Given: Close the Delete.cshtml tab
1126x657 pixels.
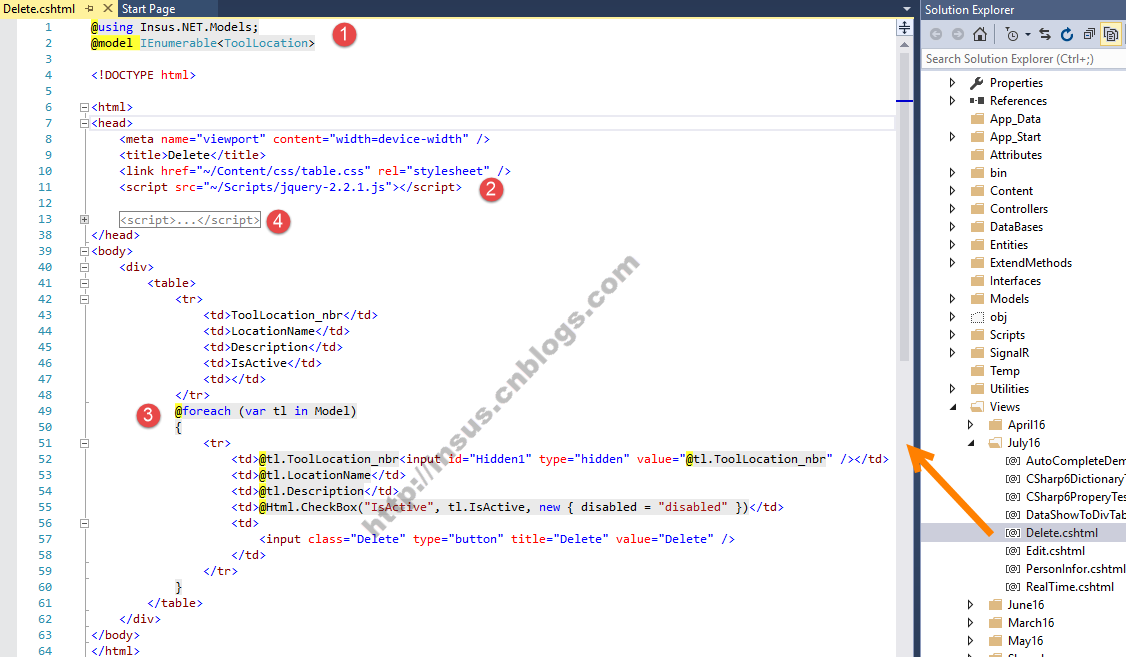Looking at the screenshot, I should pyautogui.click(x=108, y=9).
